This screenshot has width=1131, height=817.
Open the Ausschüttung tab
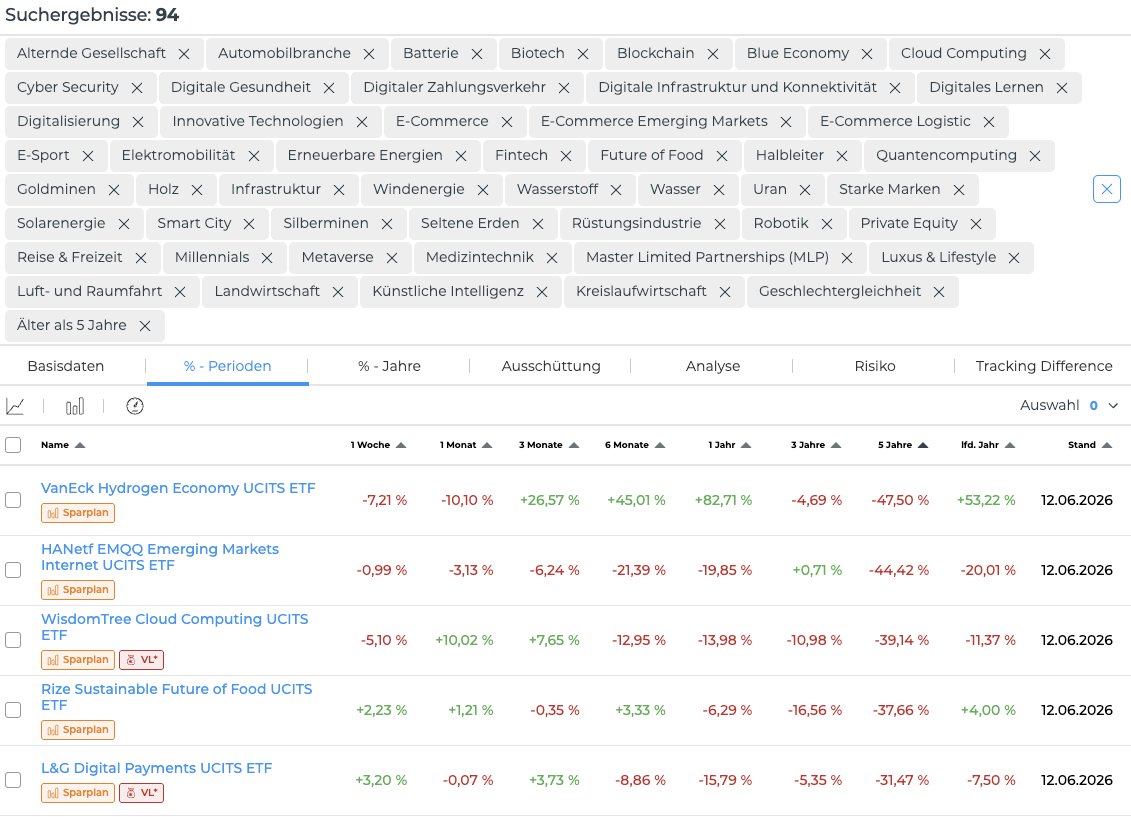550,366
